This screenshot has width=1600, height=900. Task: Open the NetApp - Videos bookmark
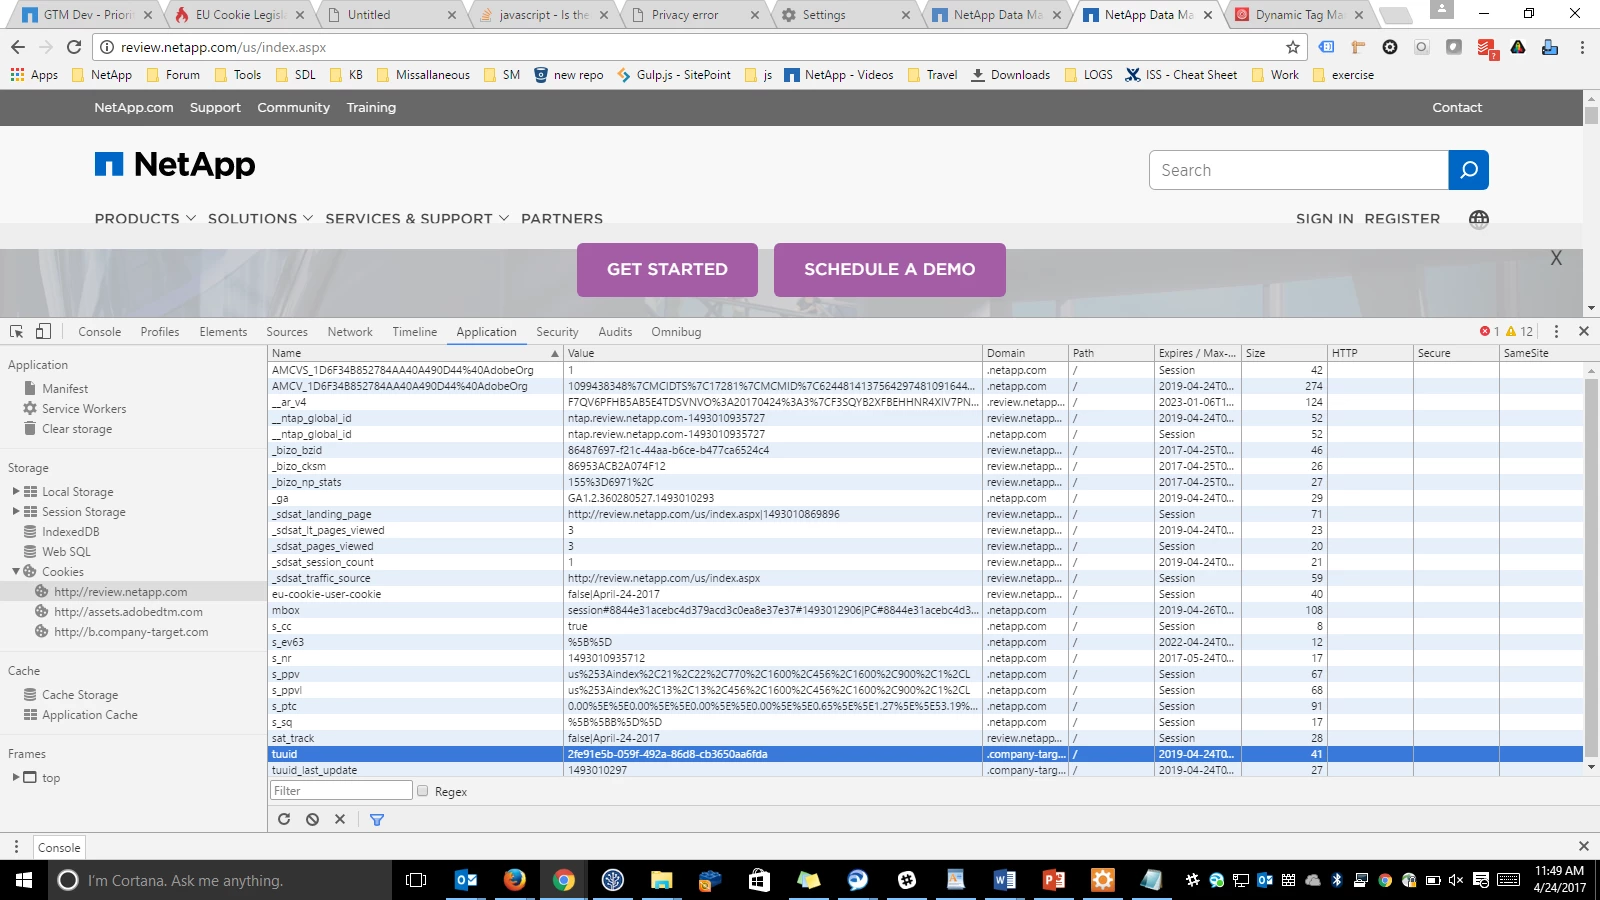(x=839, y=75)
